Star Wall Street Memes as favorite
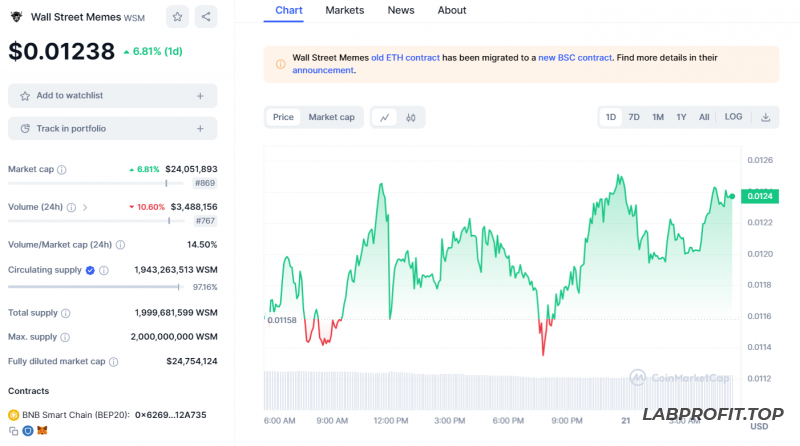 pos(177,16)
